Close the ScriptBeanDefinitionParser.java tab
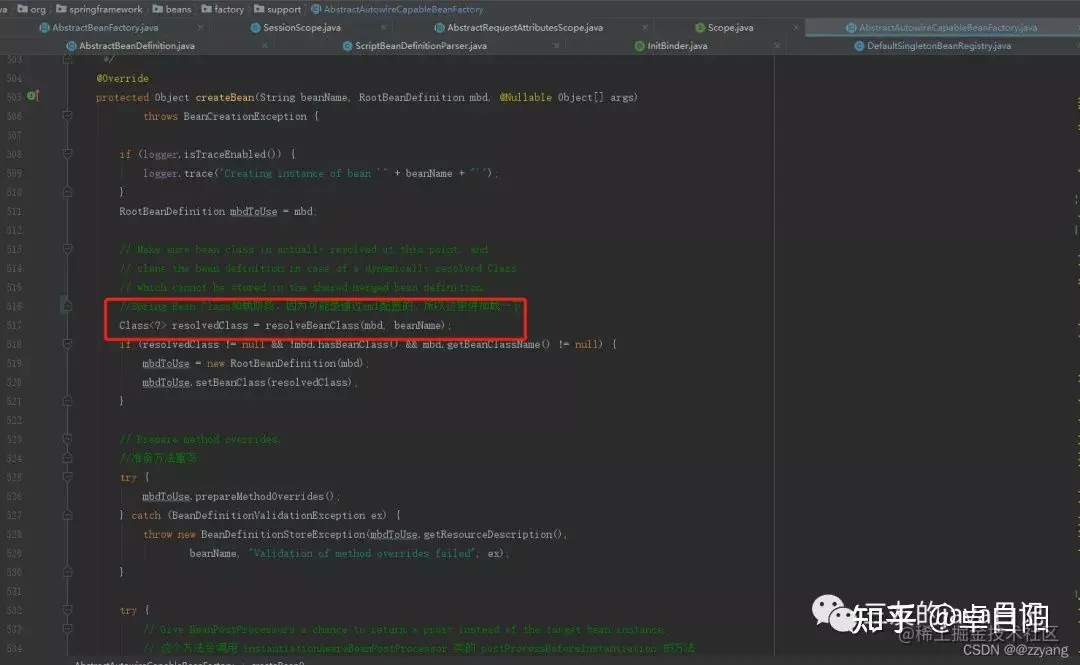Image resolution: width=1080 pixels, height=665 pixels. click(x=557, y=46)
